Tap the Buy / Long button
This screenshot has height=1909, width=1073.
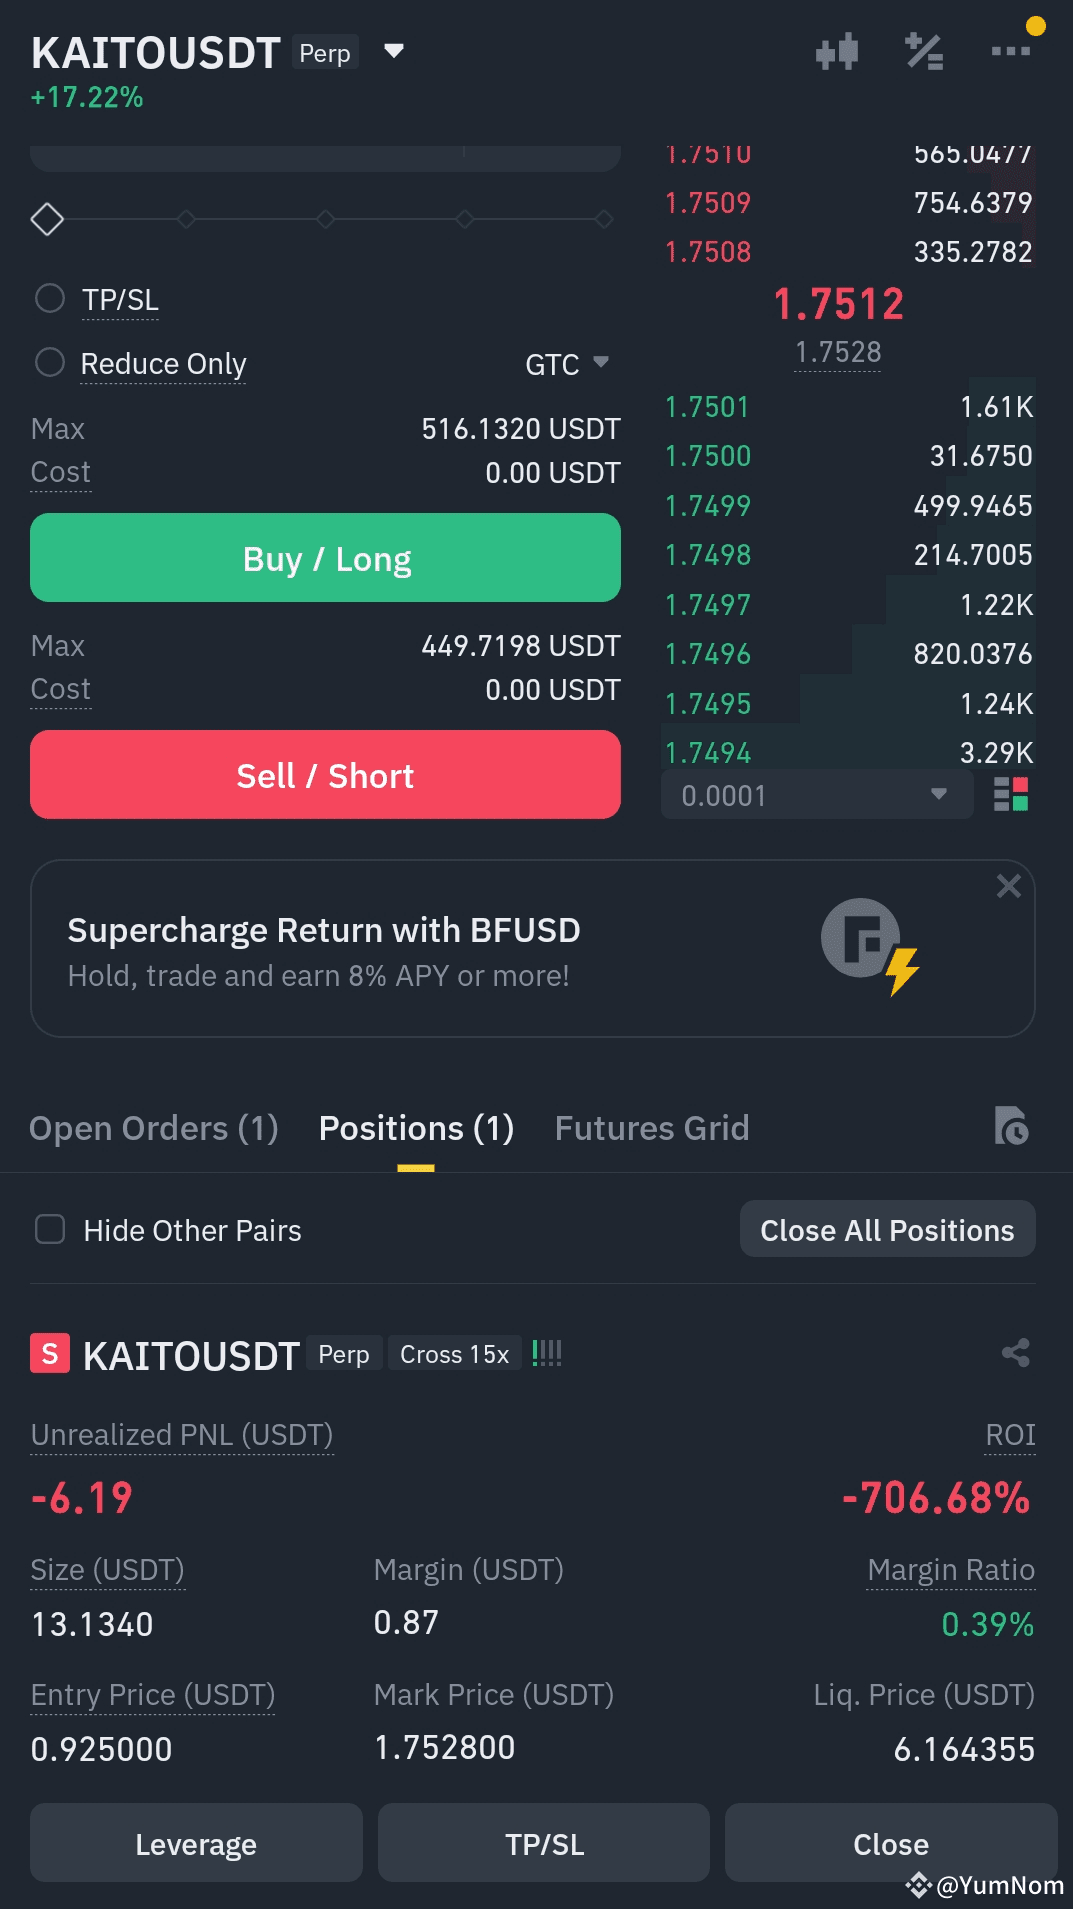325,558
